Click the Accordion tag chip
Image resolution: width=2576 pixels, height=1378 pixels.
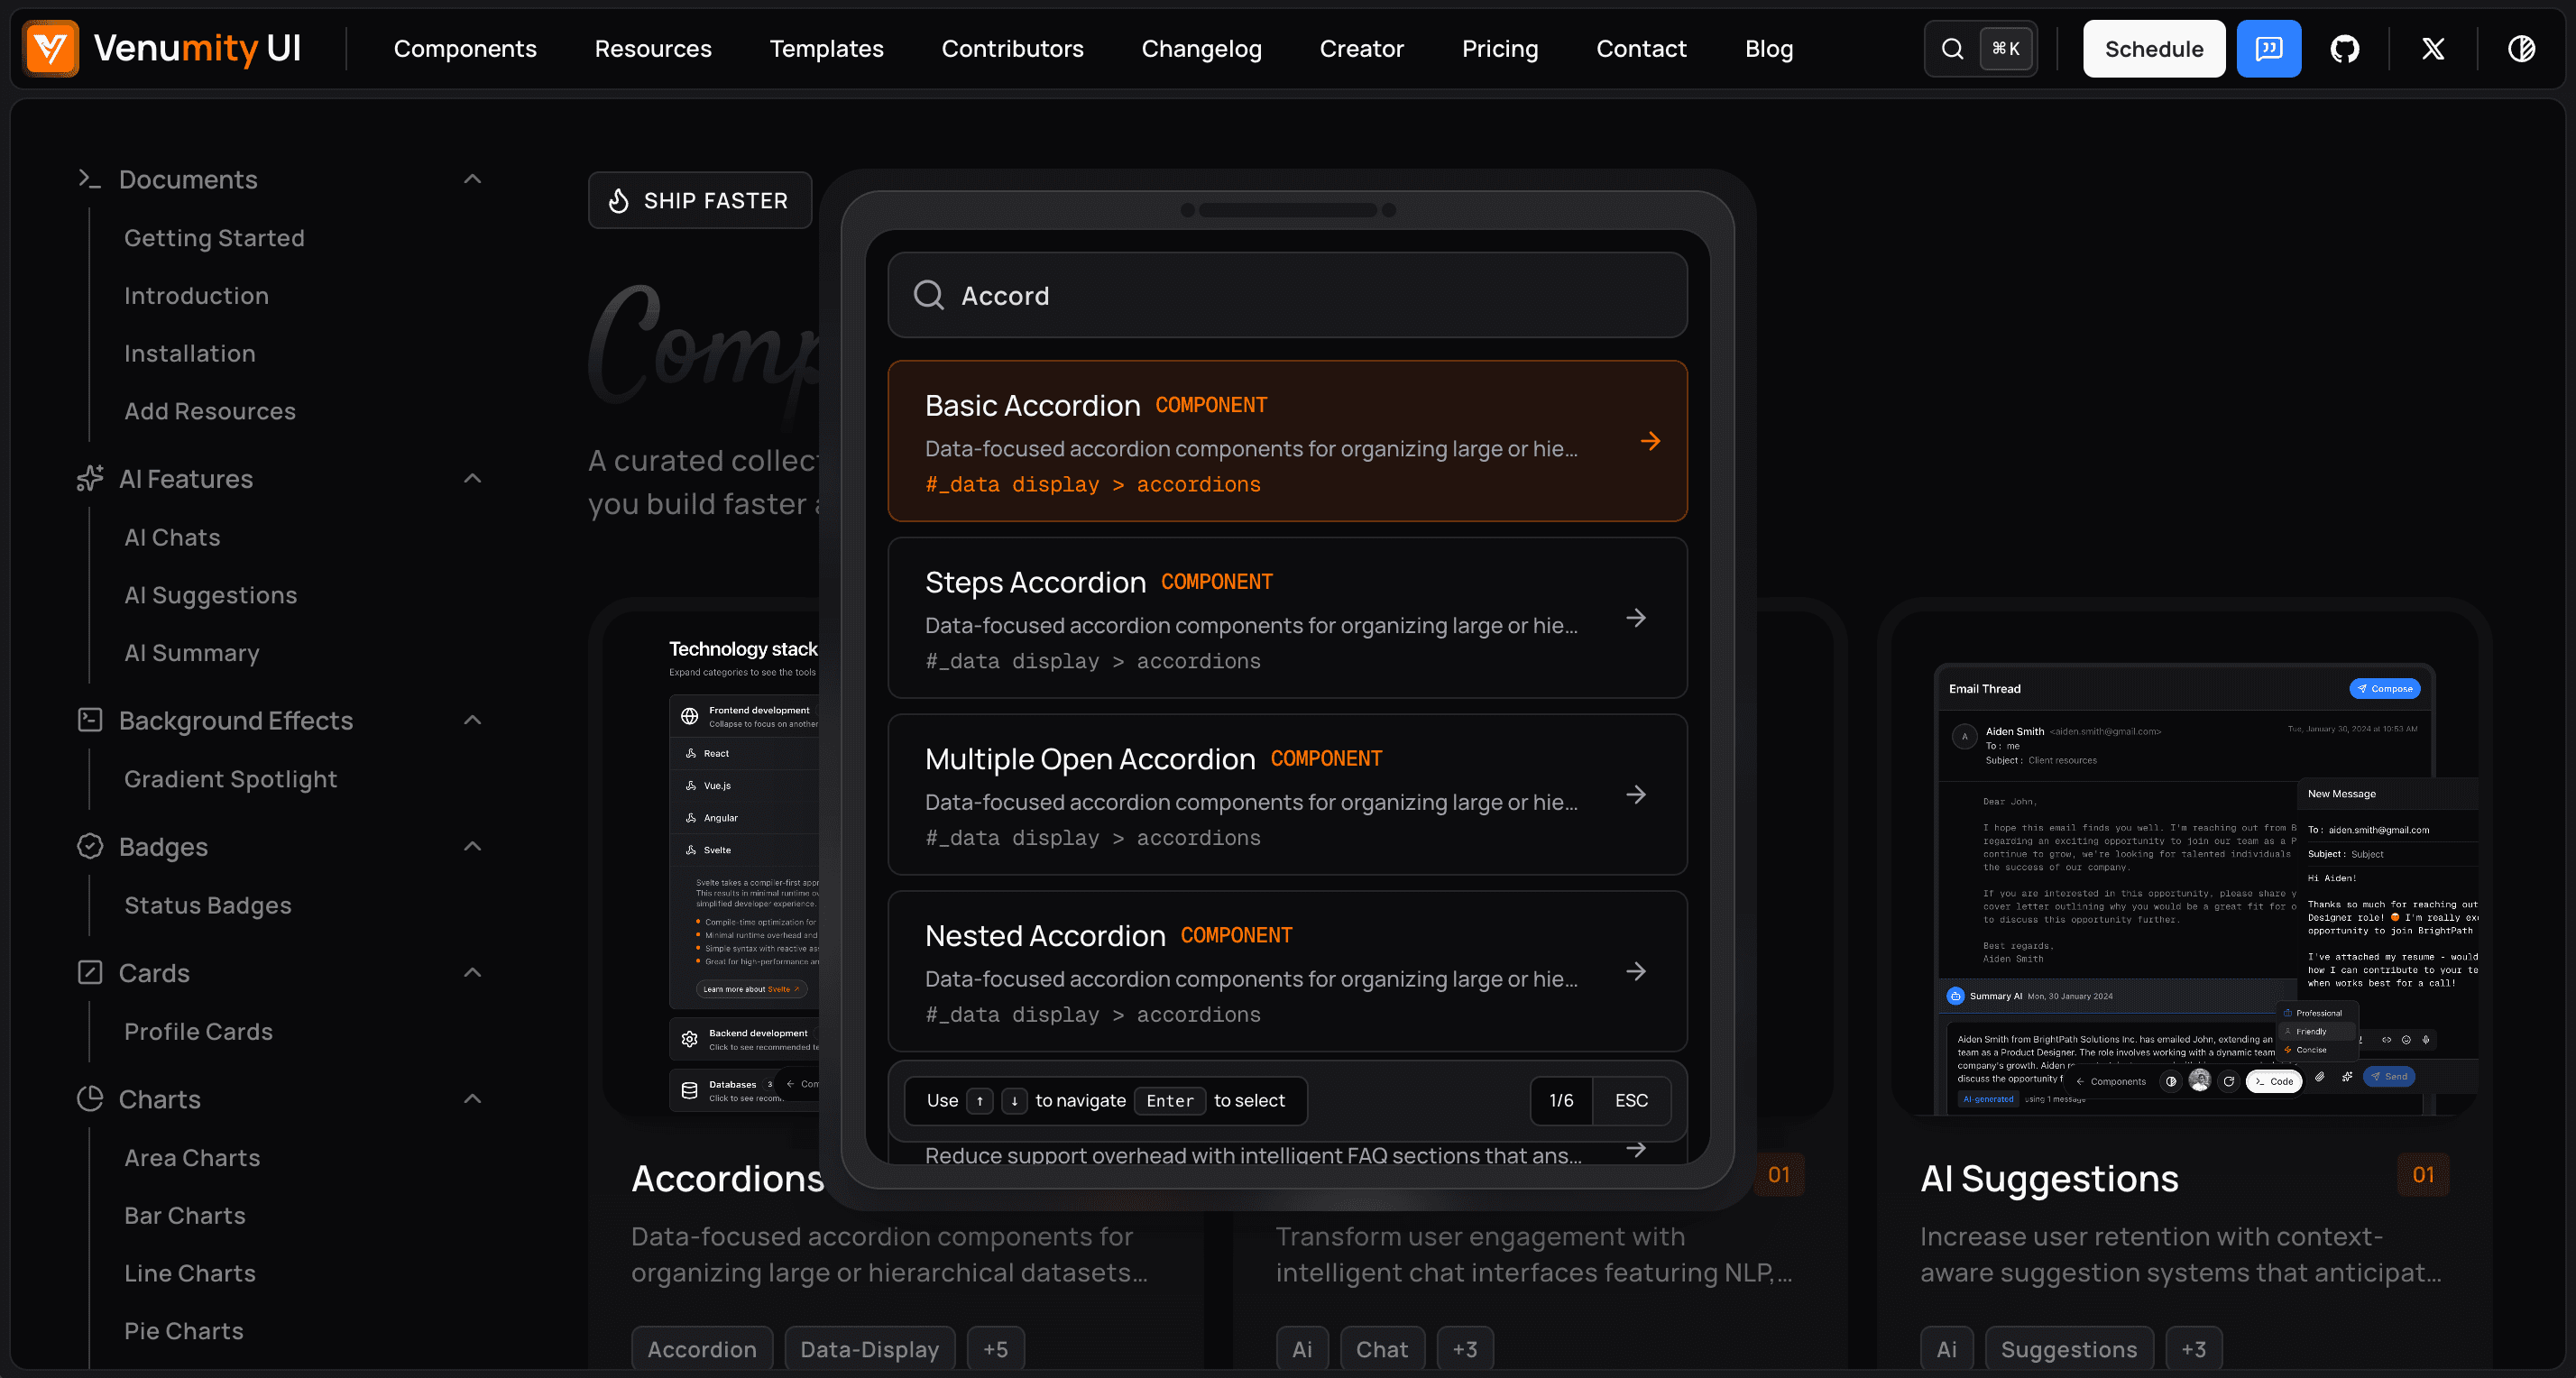(702, 1349)
